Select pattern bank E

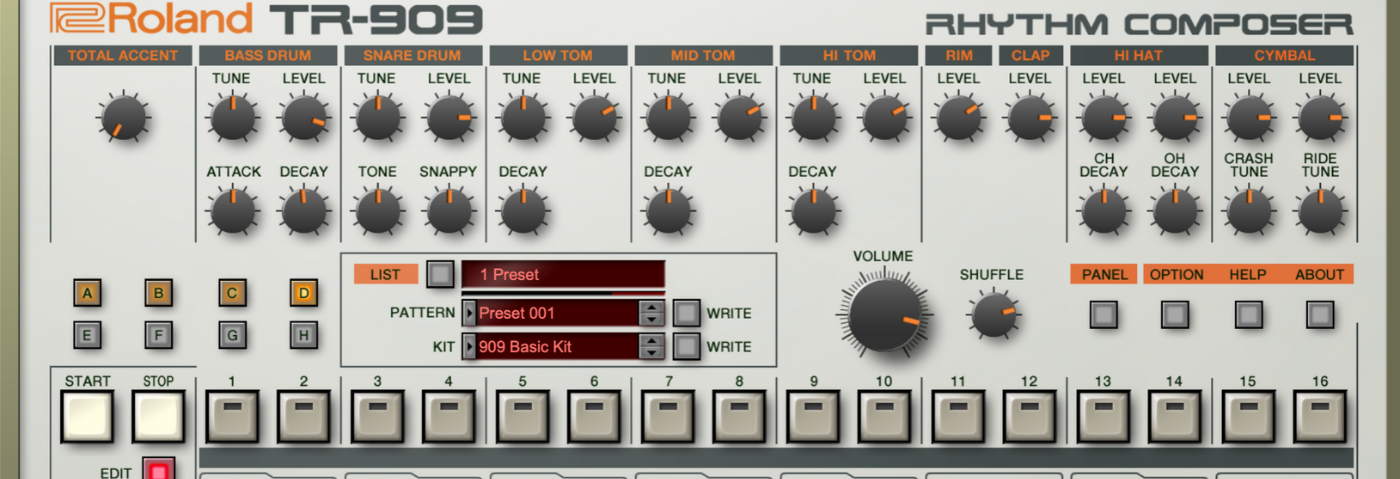pyautogui.click(x=87, y=335)
